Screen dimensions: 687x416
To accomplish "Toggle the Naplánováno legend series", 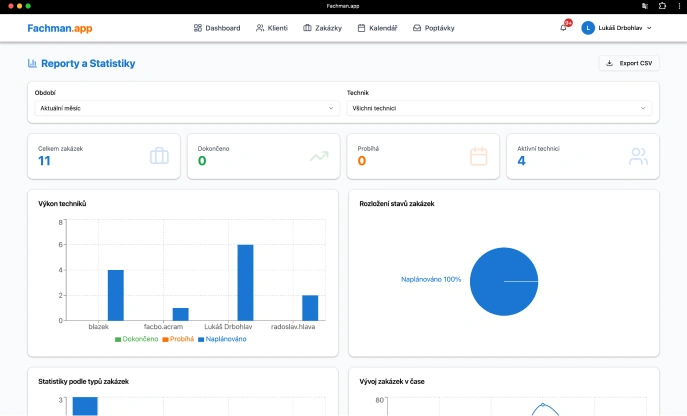I will pos(221,339).
